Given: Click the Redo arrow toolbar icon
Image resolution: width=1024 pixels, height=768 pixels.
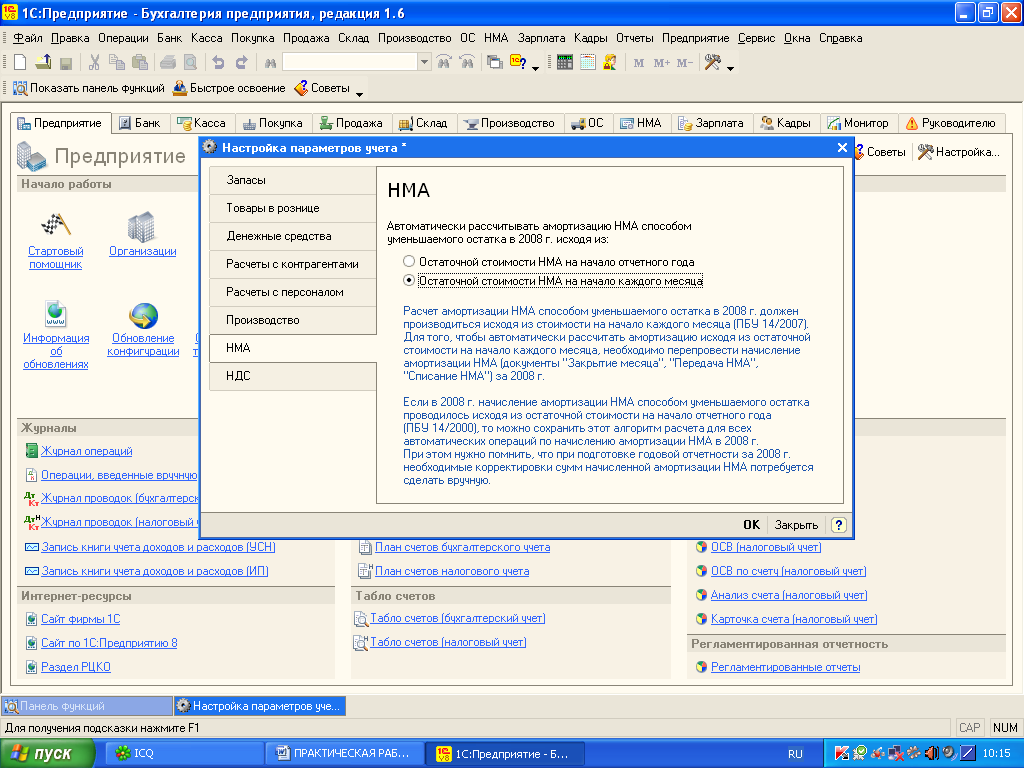Looking at the screenshot, I should coord(241,63).
